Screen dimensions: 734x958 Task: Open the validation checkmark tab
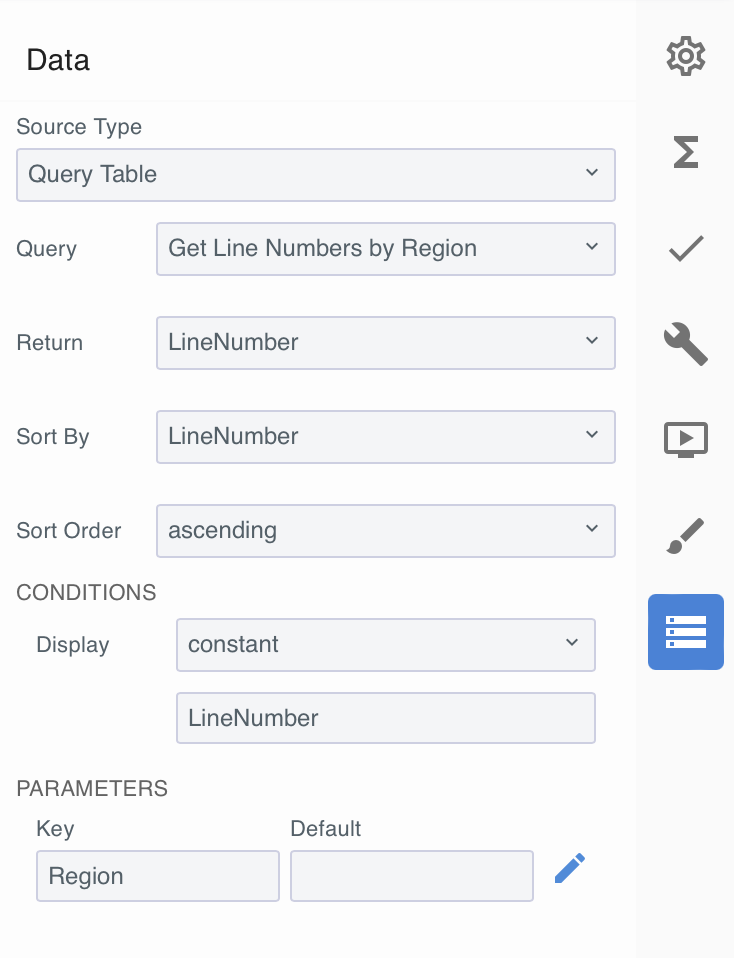click(x=686, y=248)
